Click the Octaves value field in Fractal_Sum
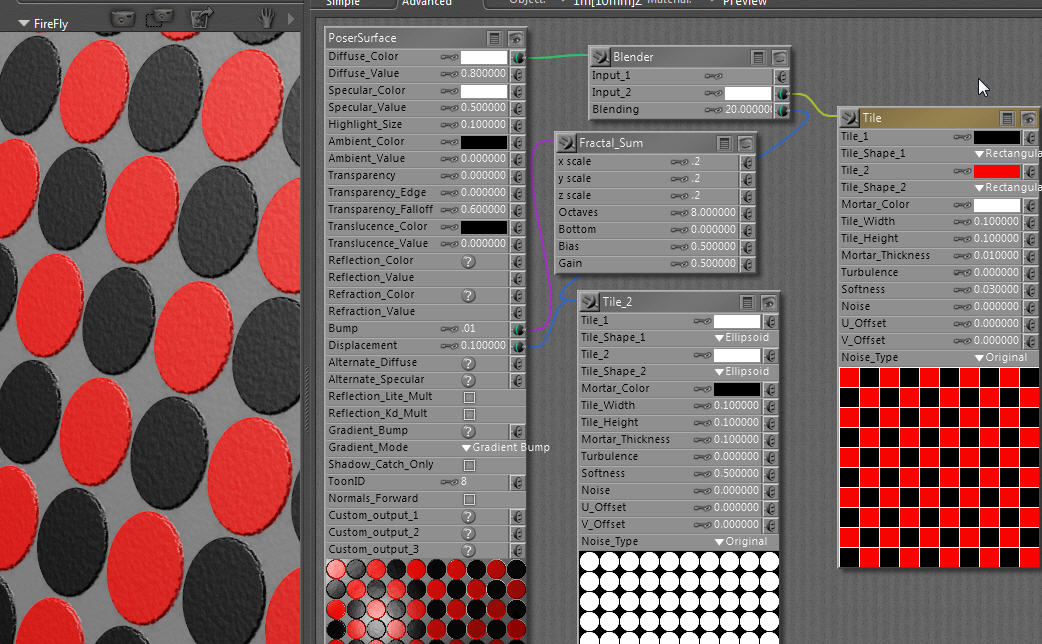 pos(714,213)
